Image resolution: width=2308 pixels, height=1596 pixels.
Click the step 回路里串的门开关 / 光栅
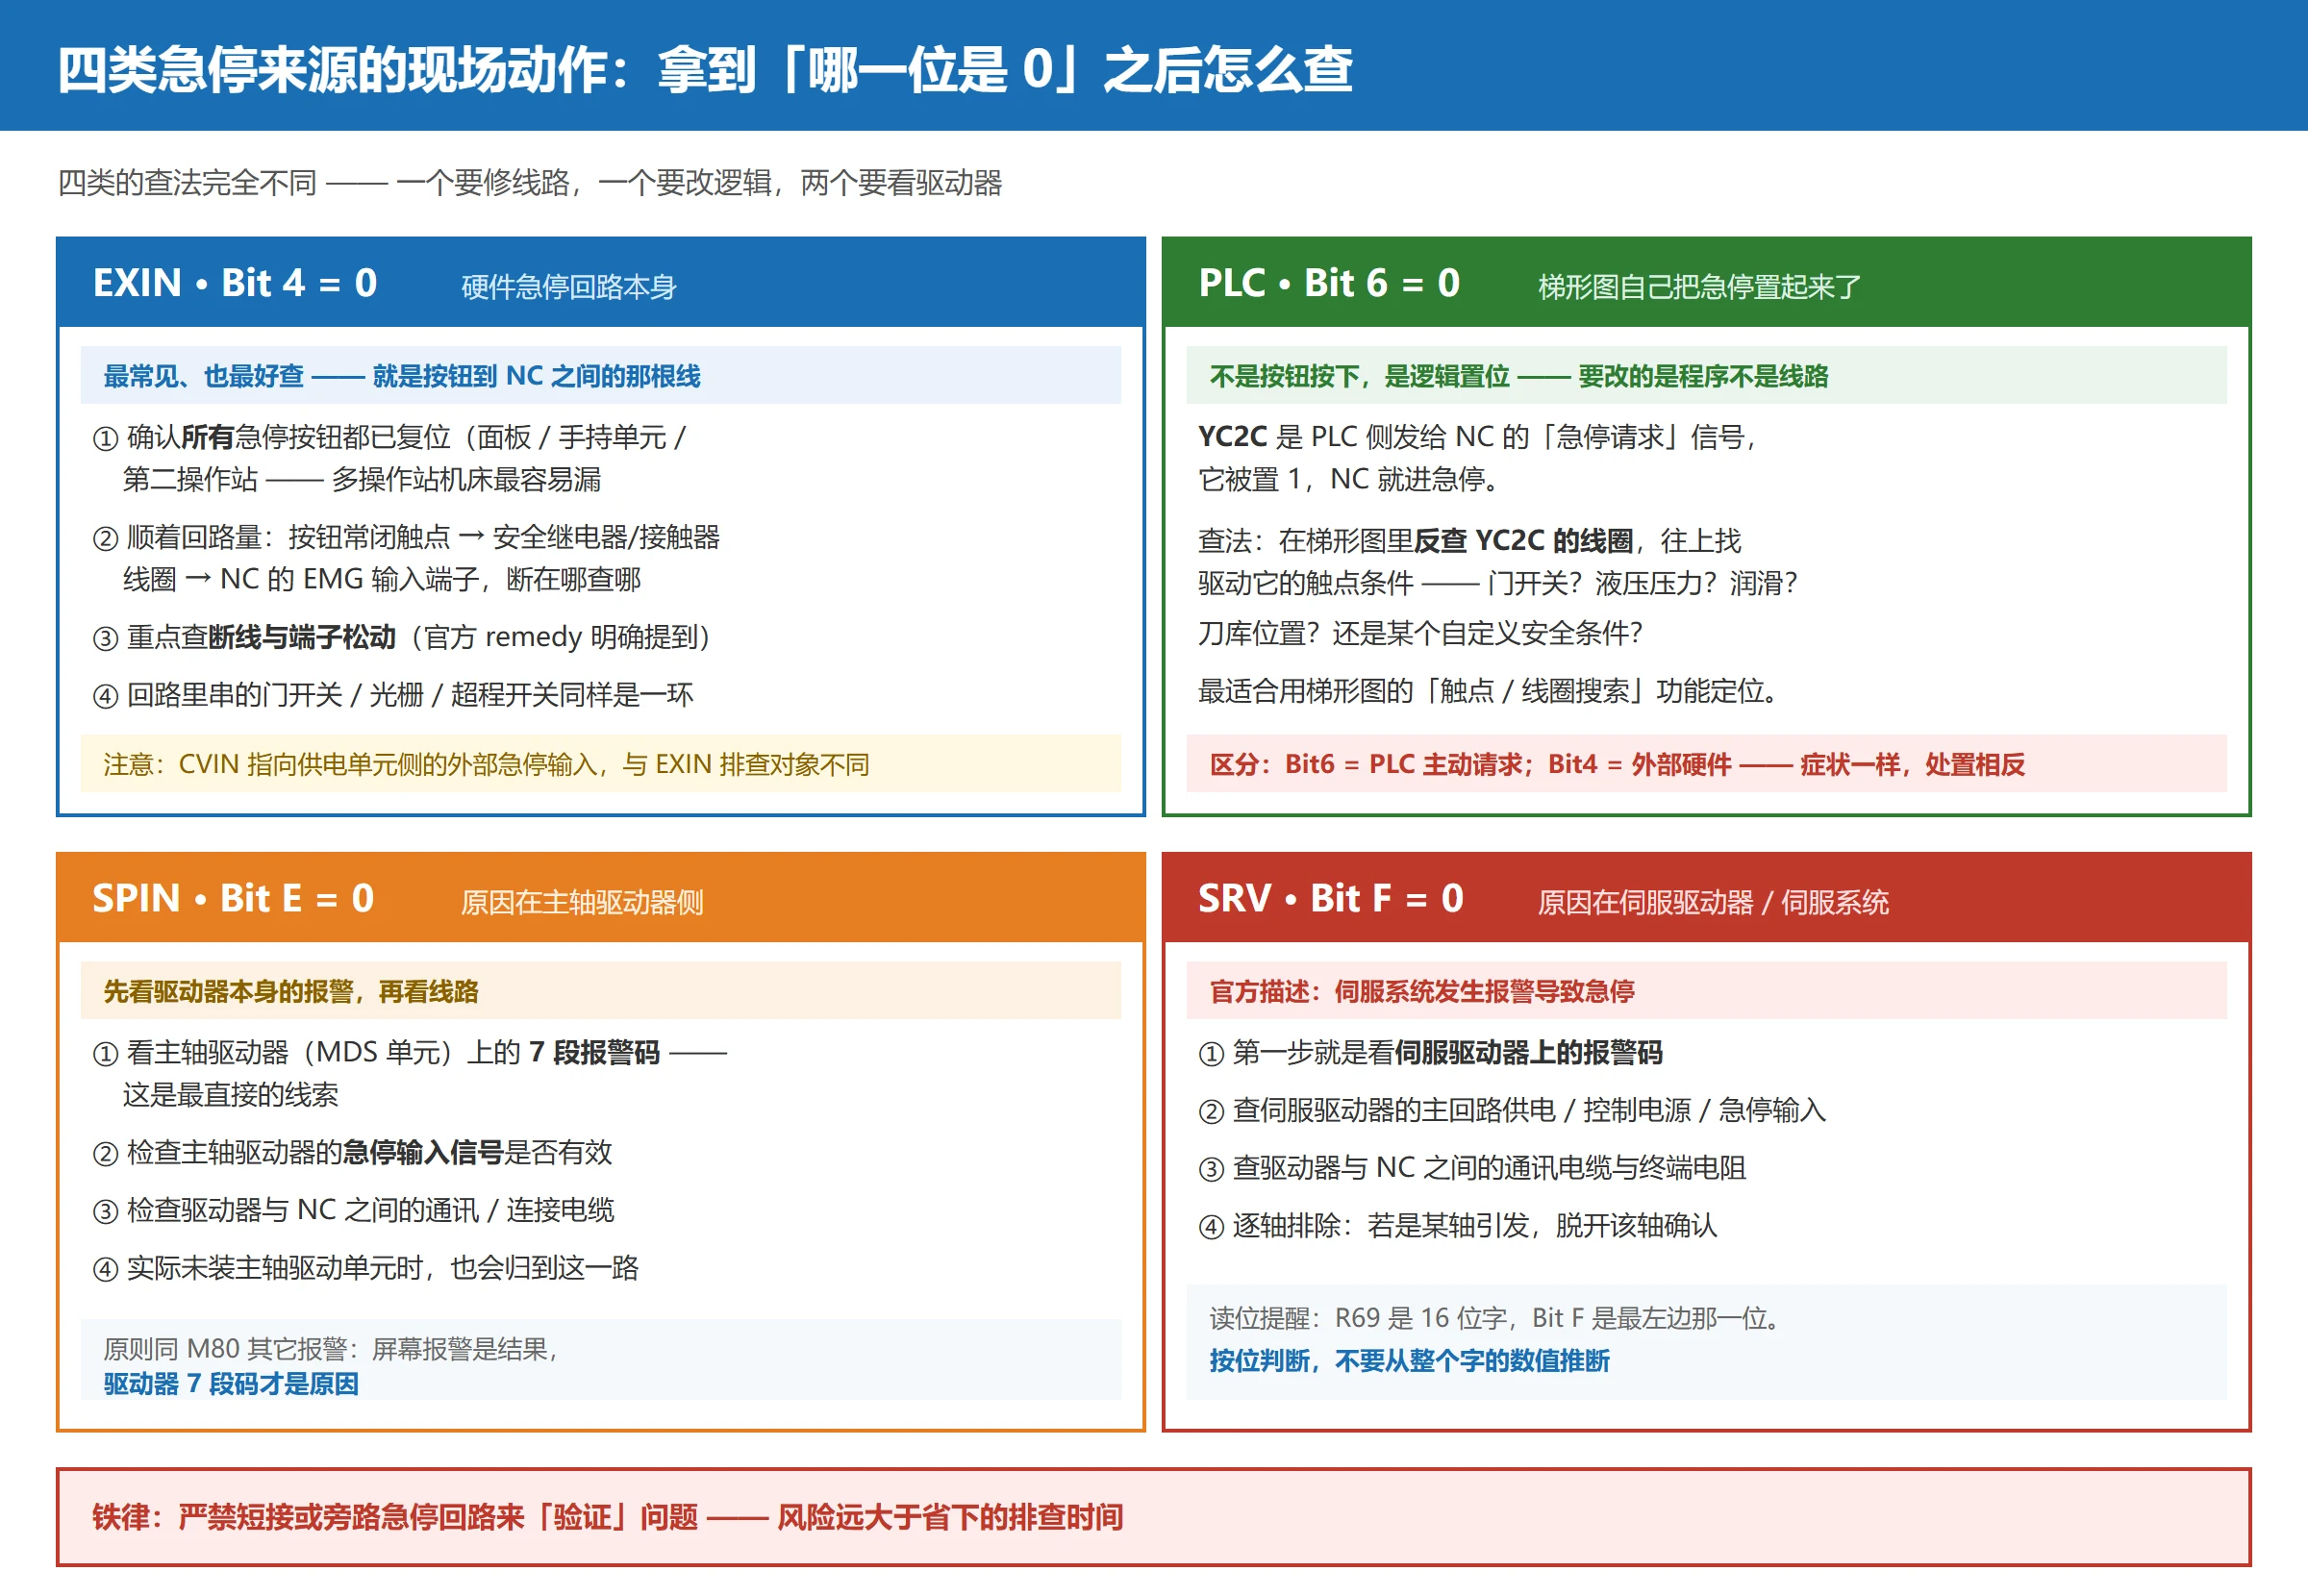pos(393,694)
